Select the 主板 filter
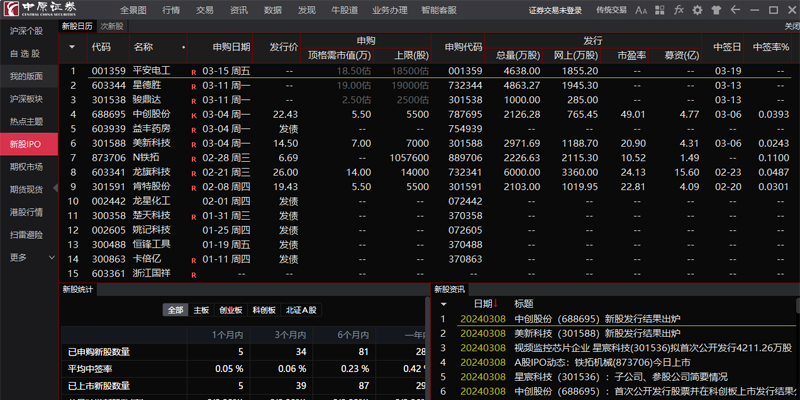The height and width of the screenshot is (400, 800). click(x=202, y=310)
